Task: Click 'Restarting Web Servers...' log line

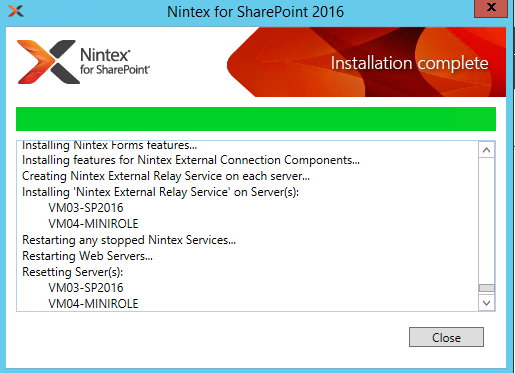Action: point(87,256)
